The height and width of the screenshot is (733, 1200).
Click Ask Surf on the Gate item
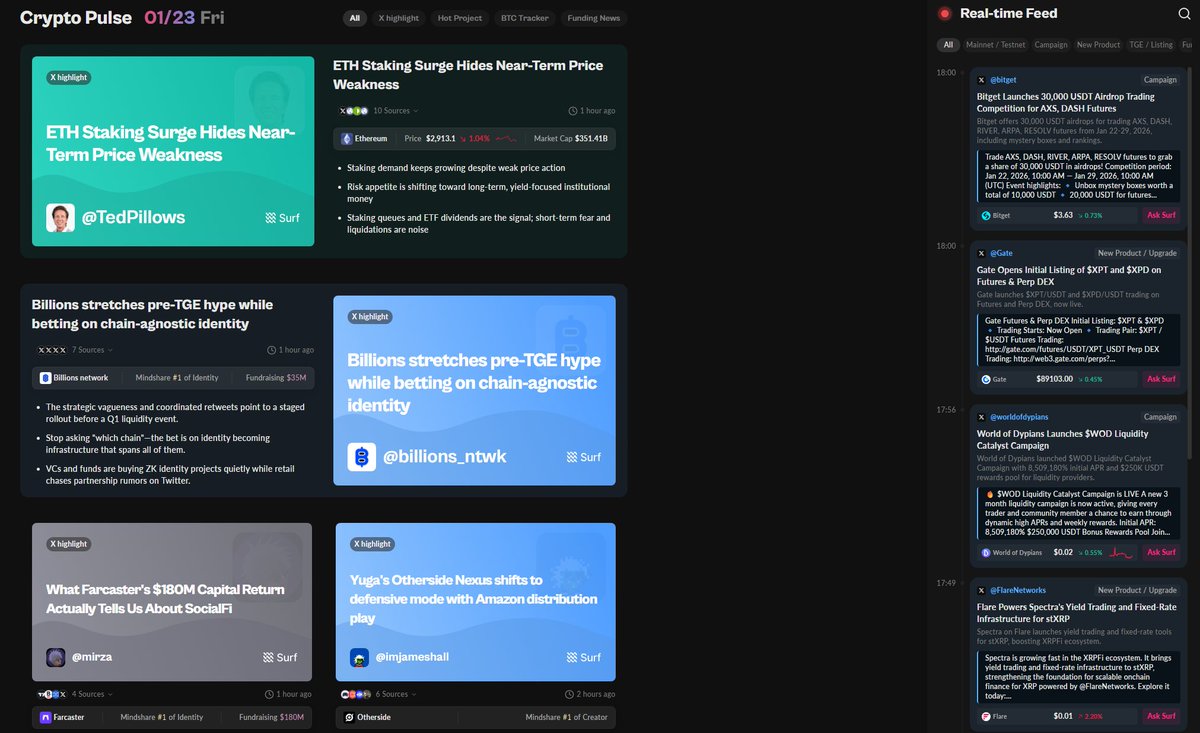tap(1161, 379)
